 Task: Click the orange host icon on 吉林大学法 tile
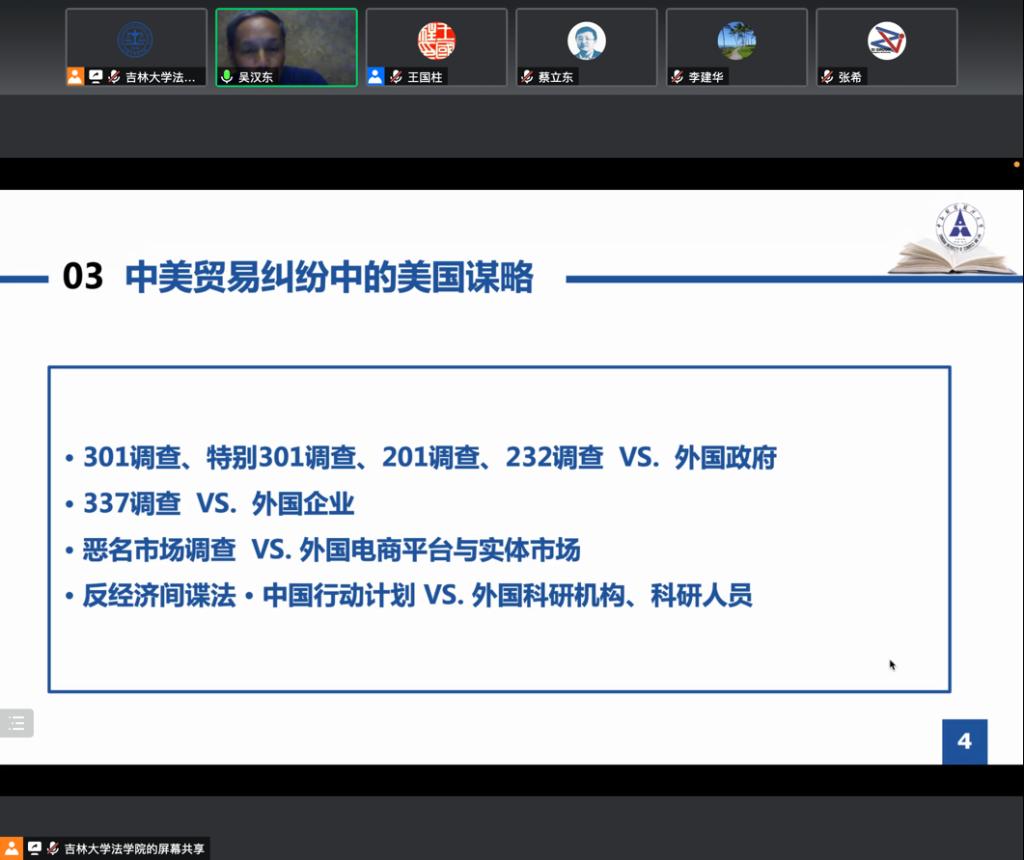[75, 77]
